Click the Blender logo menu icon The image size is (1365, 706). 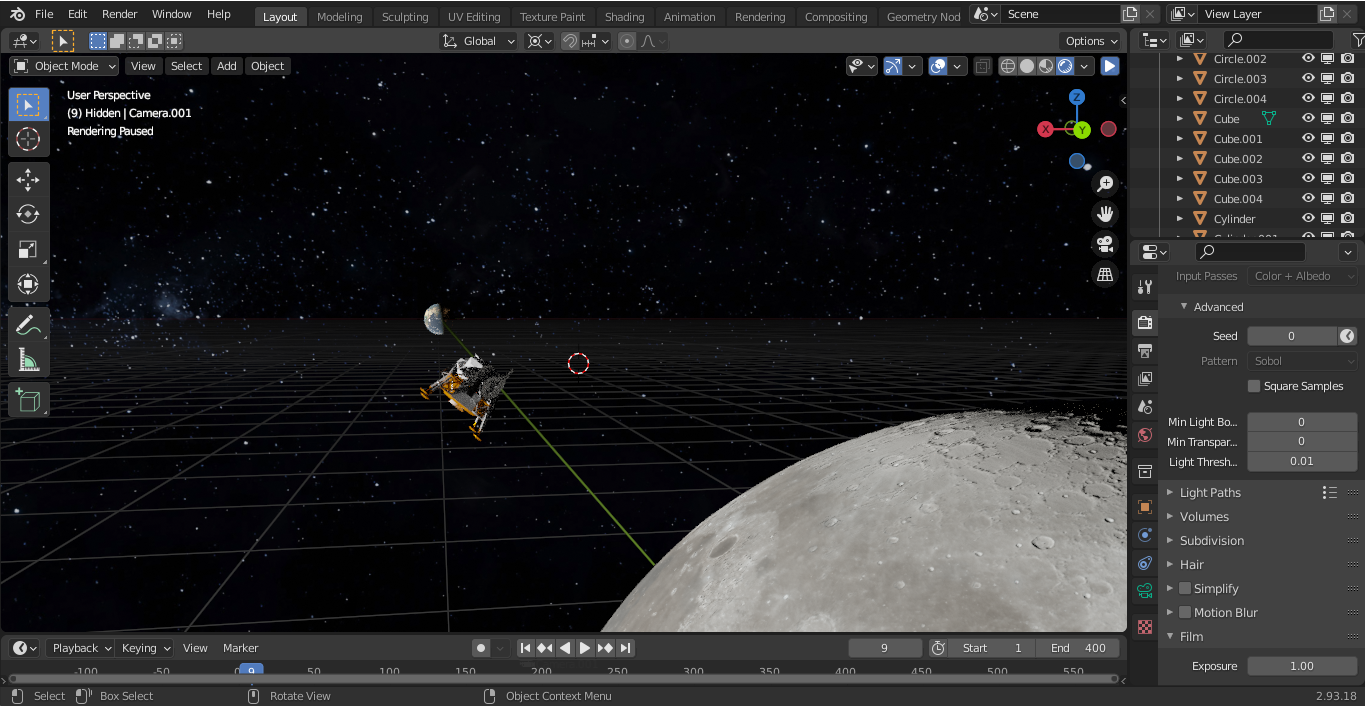17,14
